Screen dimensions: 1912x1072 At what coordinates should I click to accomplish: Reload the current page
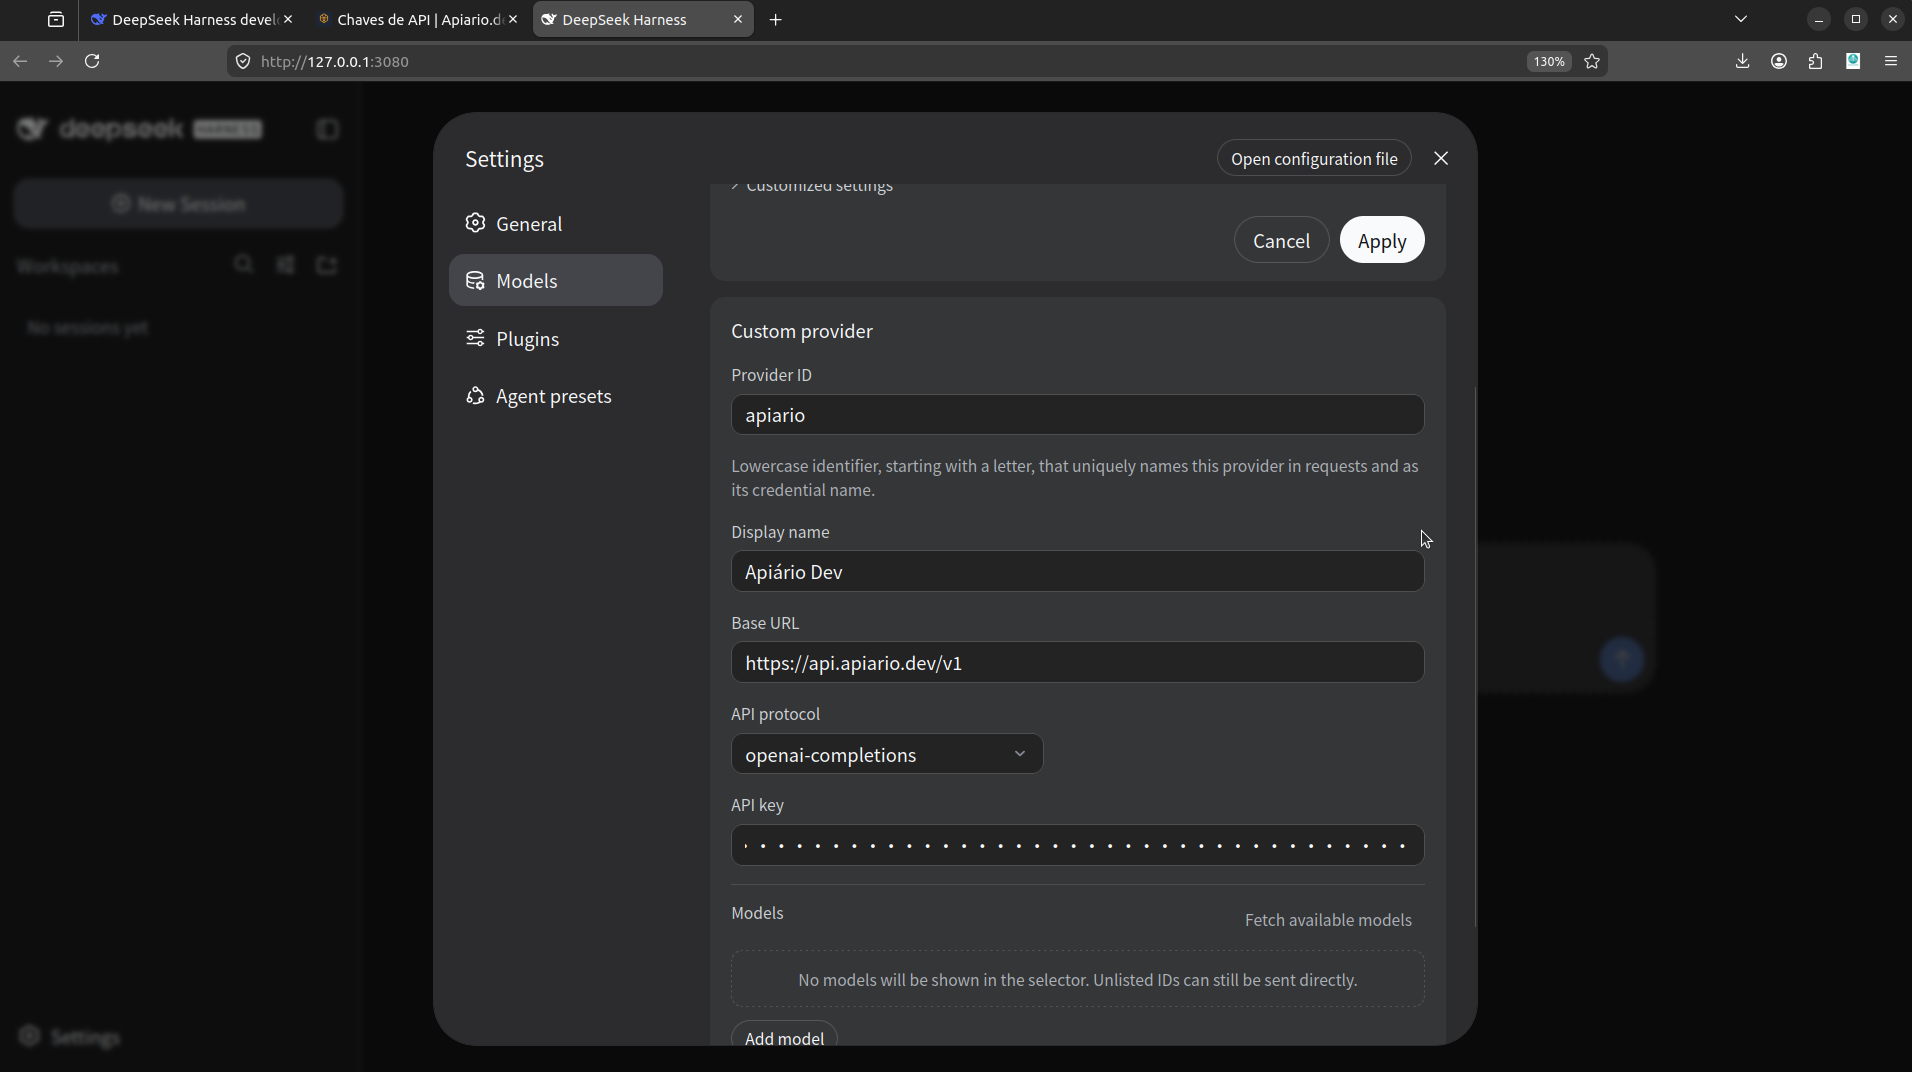[x=92, y=61]
